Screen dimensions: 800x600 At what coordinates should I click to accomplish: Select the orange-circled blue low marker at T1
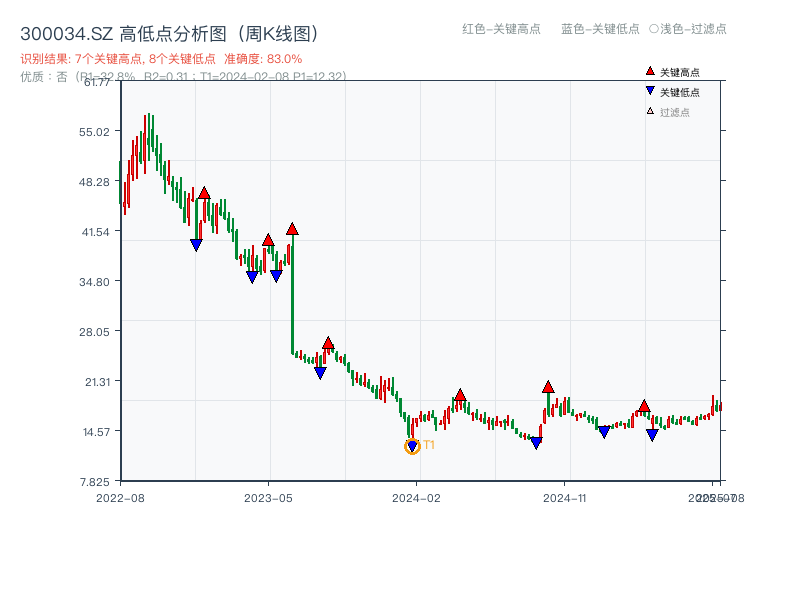412,447
